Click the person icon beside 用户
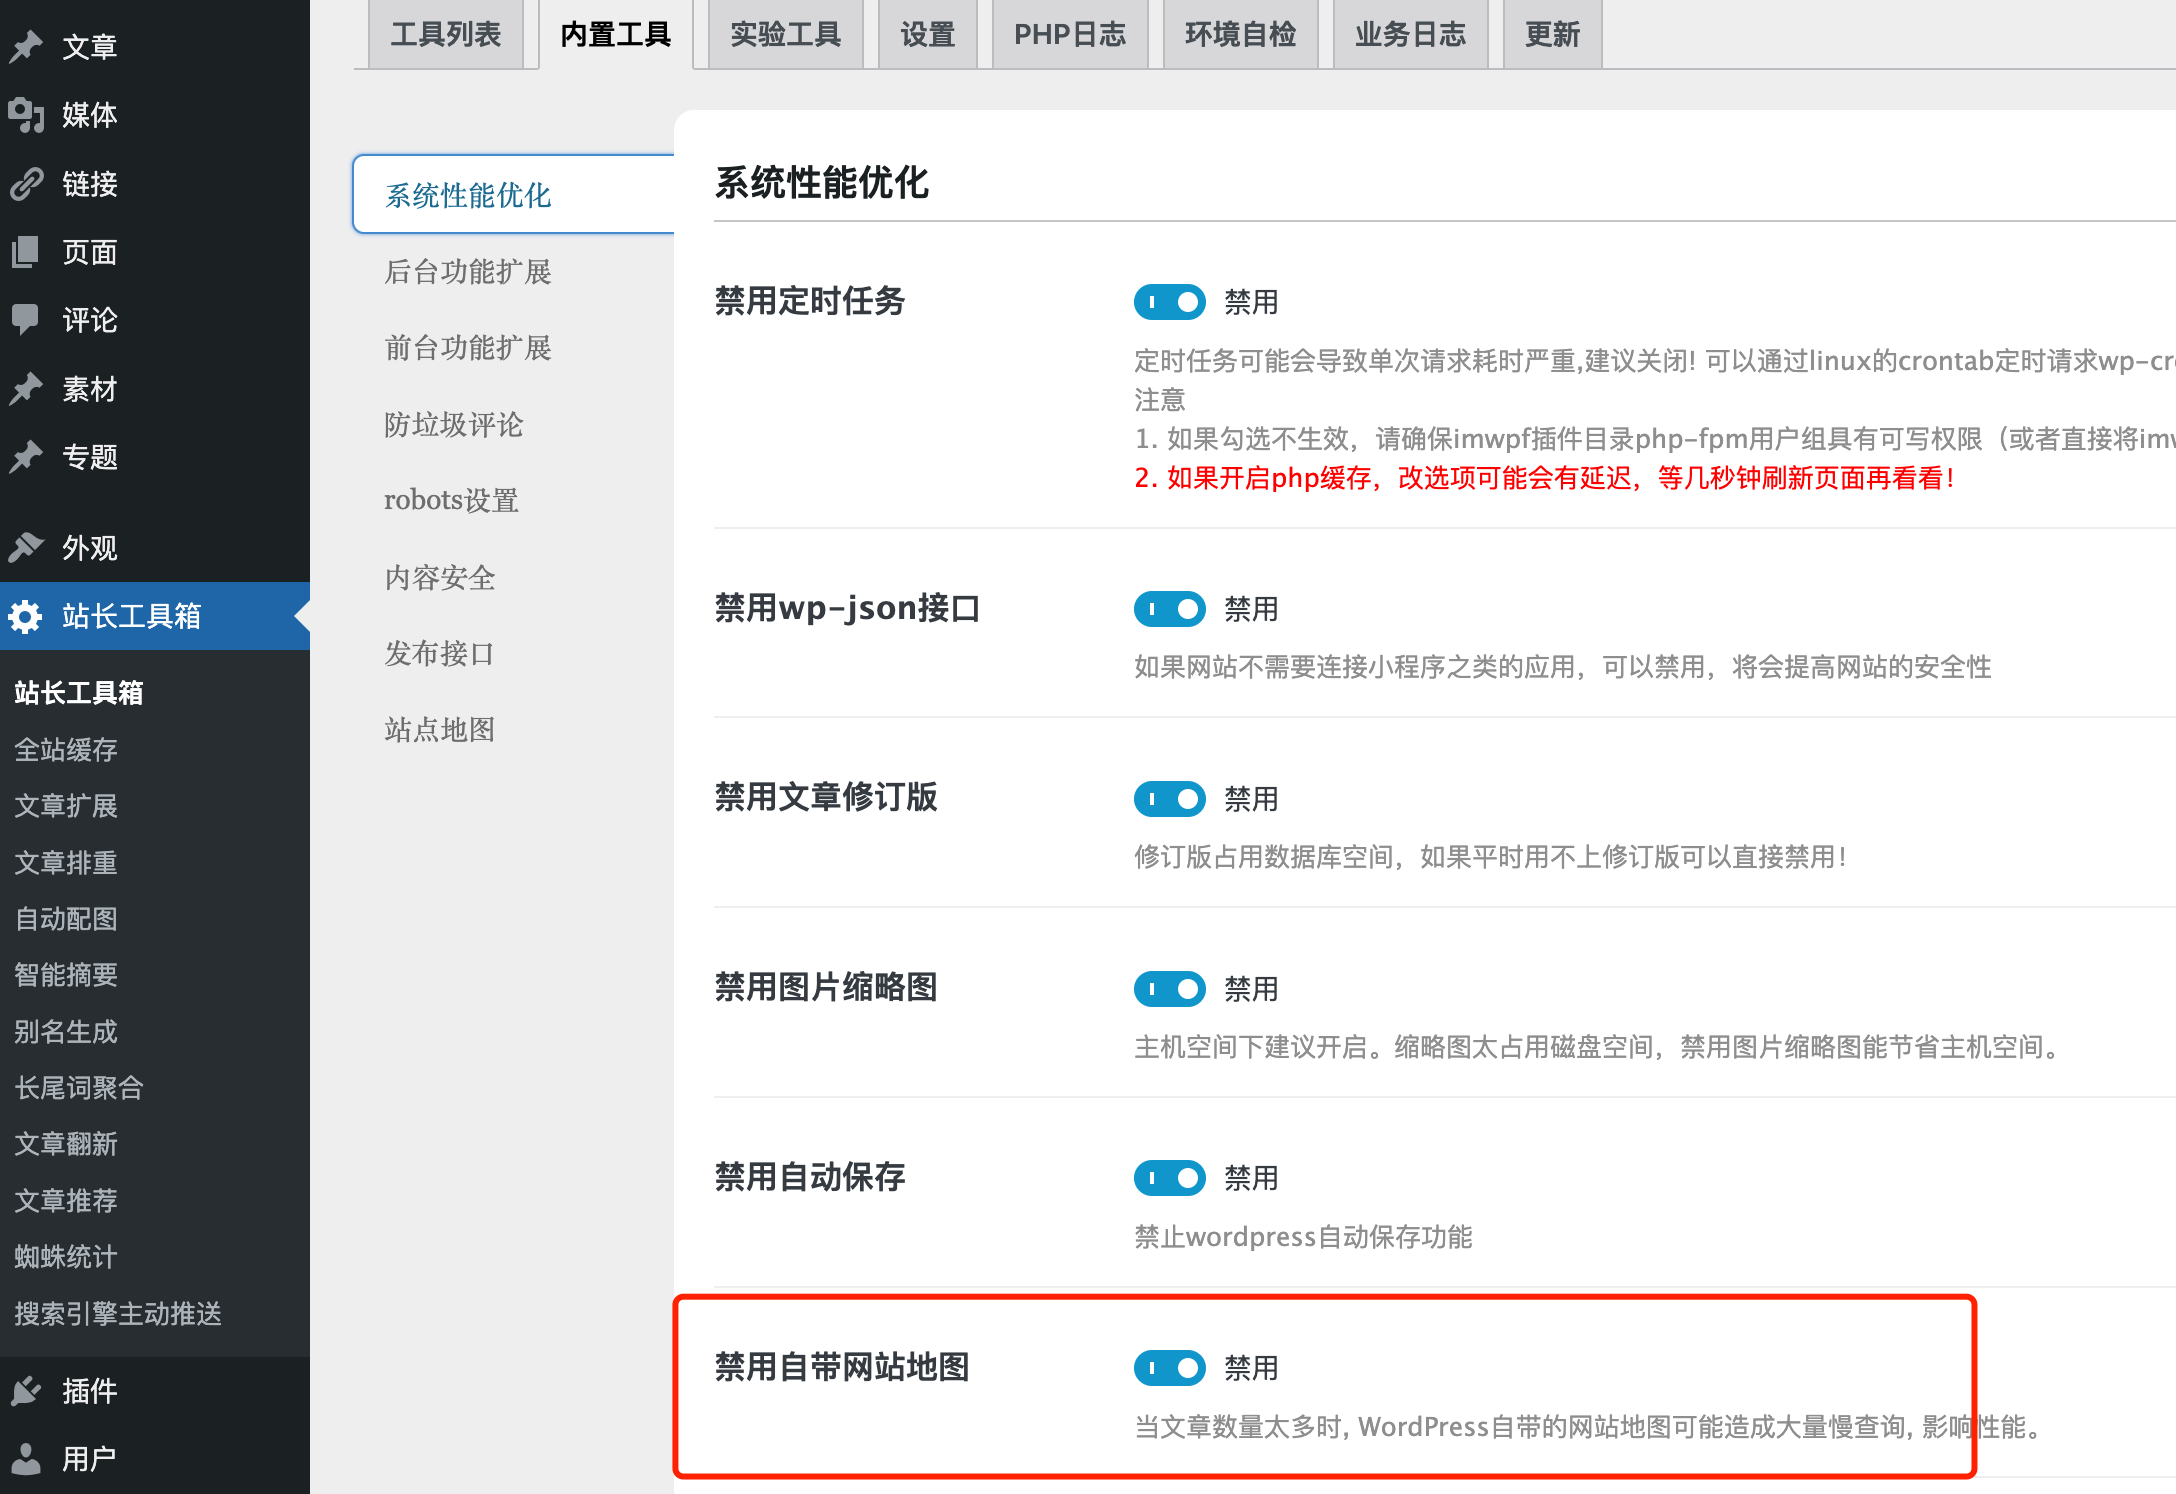2176x1494 pixels. (26, 1459)
